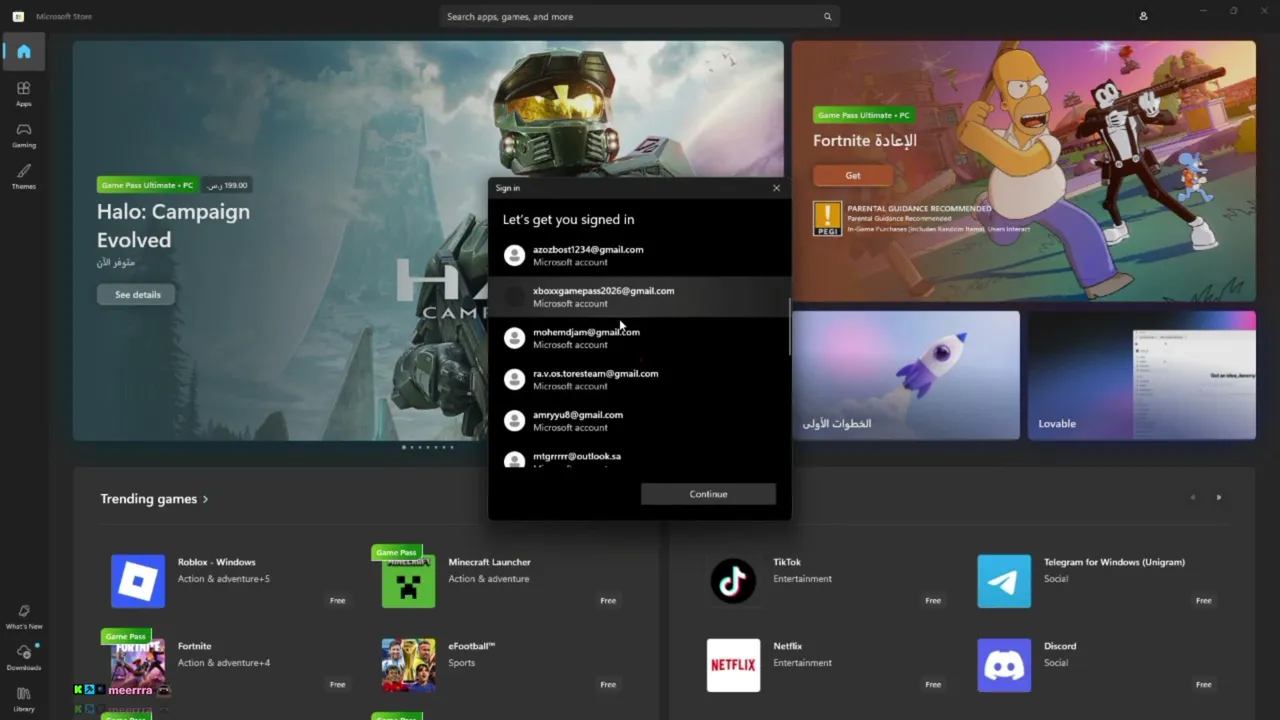Open the Fortnite game icon in Trending games

138,665
